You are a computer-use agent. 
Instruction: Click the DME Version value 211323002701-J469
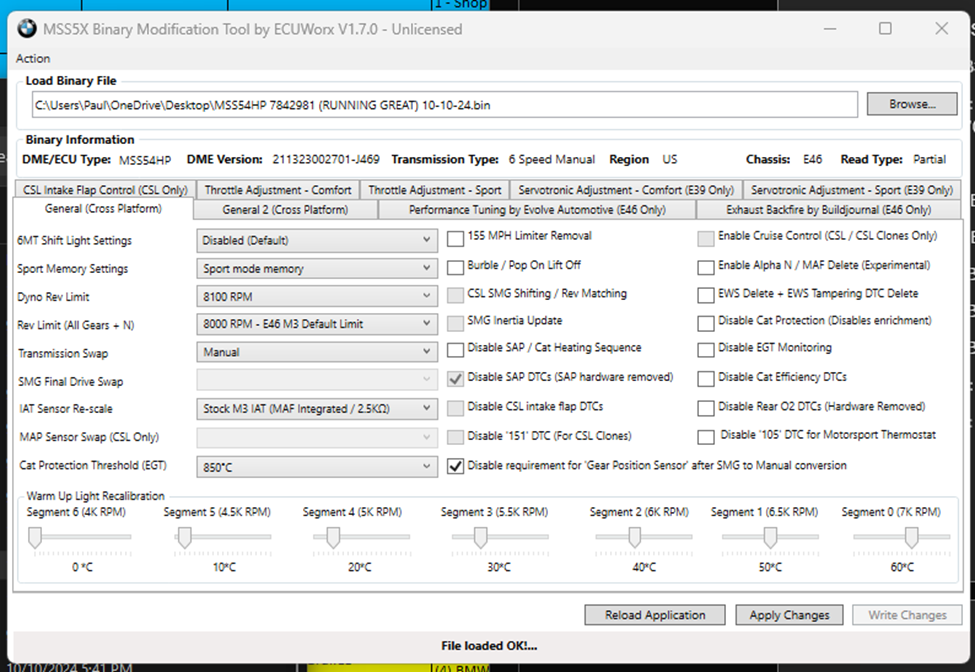click(326, 159)
